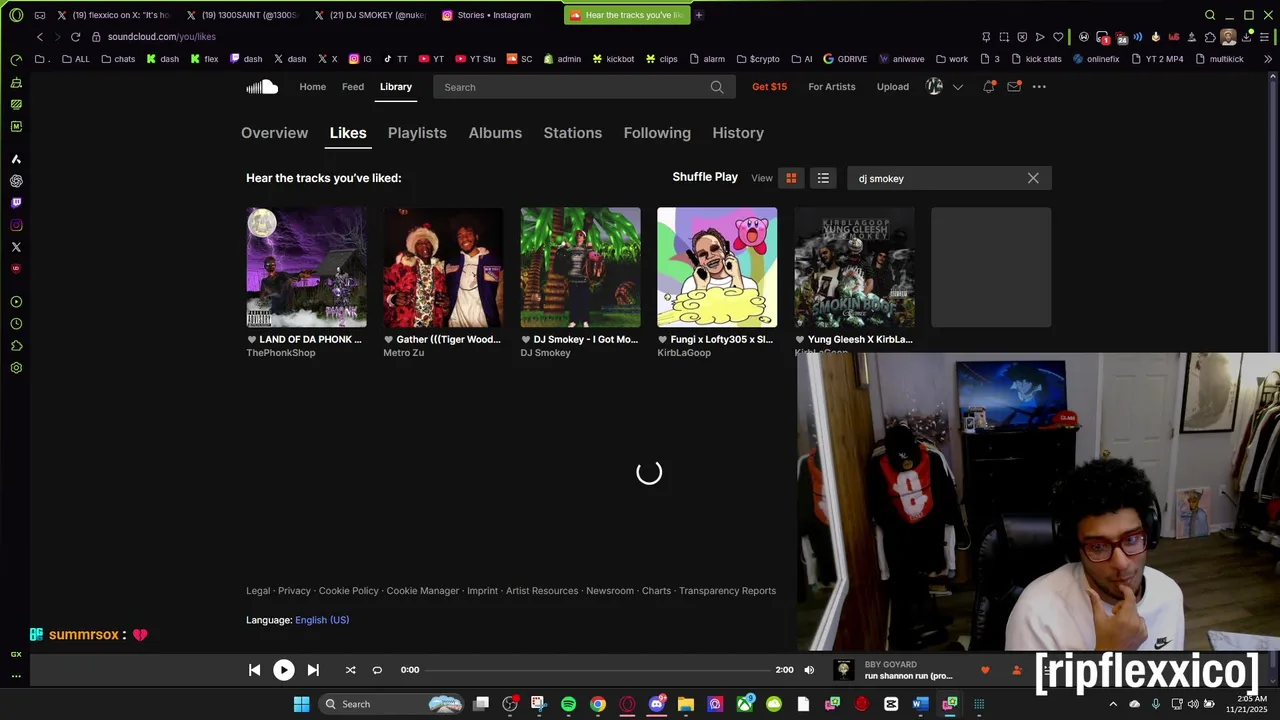The width and height of the screenshot is (1280, 720).
Task: Clear the dj smokey filter text
Action: pos(1033,178)
